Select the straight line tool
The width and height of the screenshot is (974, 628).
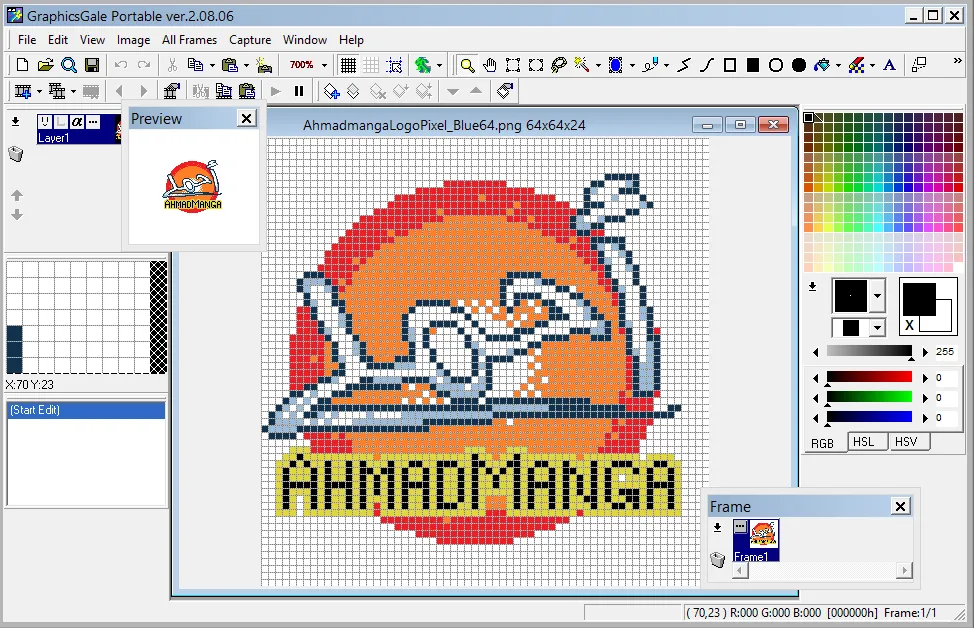[684, 65]
